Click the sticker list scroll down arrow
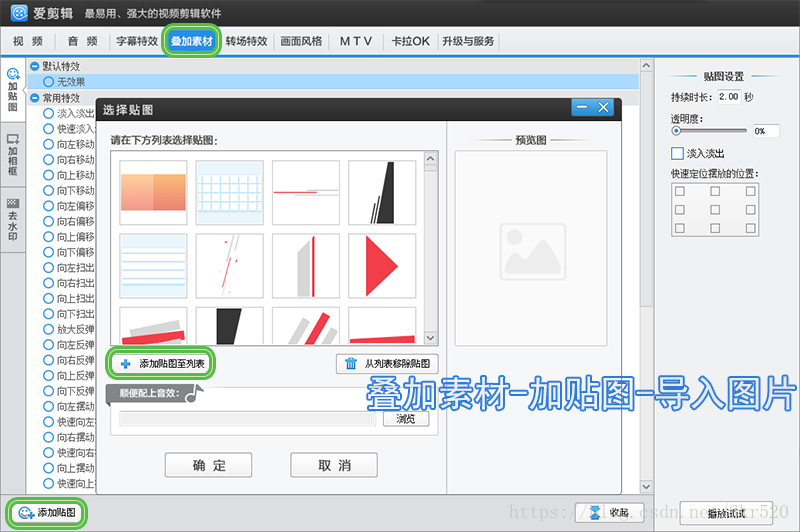The image size is (800, 532). [x=431, y=338]
